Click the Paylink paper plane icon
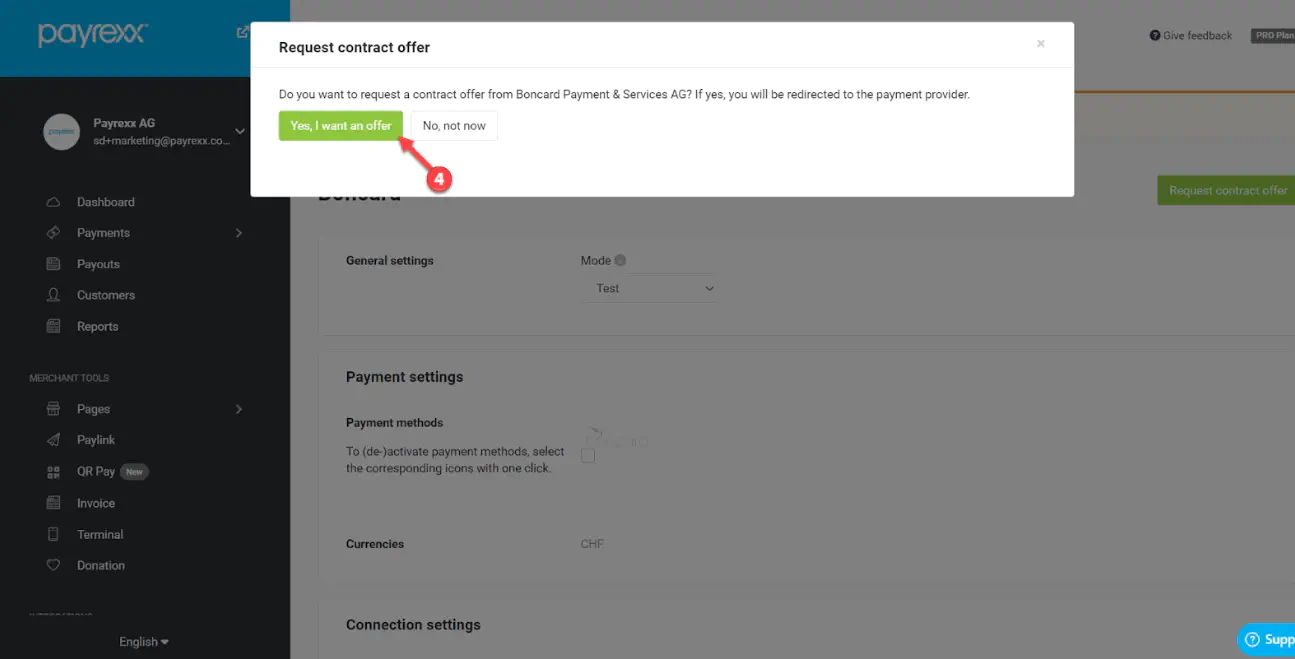 click(x=54, y=440)
